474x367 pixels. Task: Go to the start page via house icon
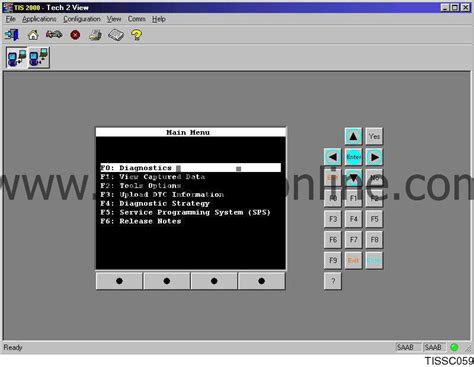[33, 35]
